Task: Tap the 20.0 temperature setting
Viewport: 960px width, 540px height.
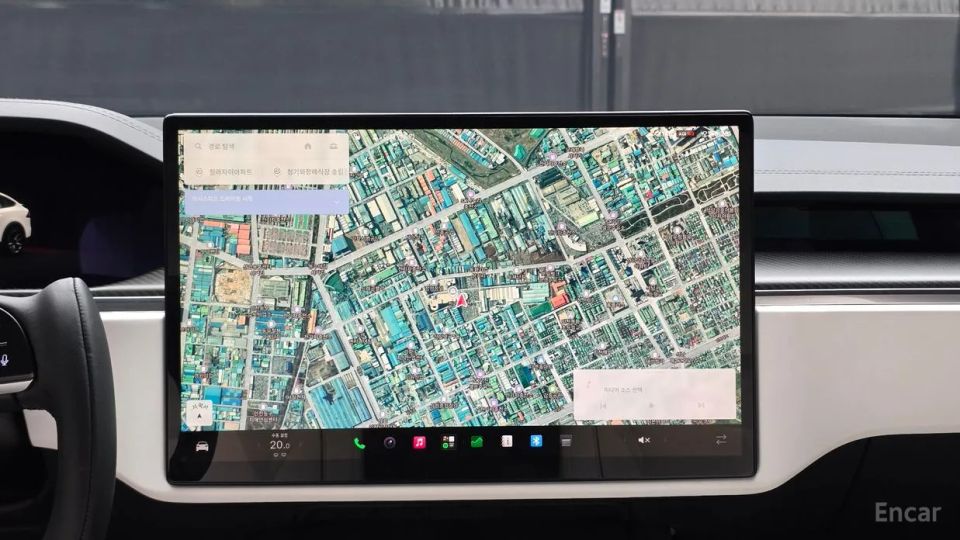Action: click(280, 445)
